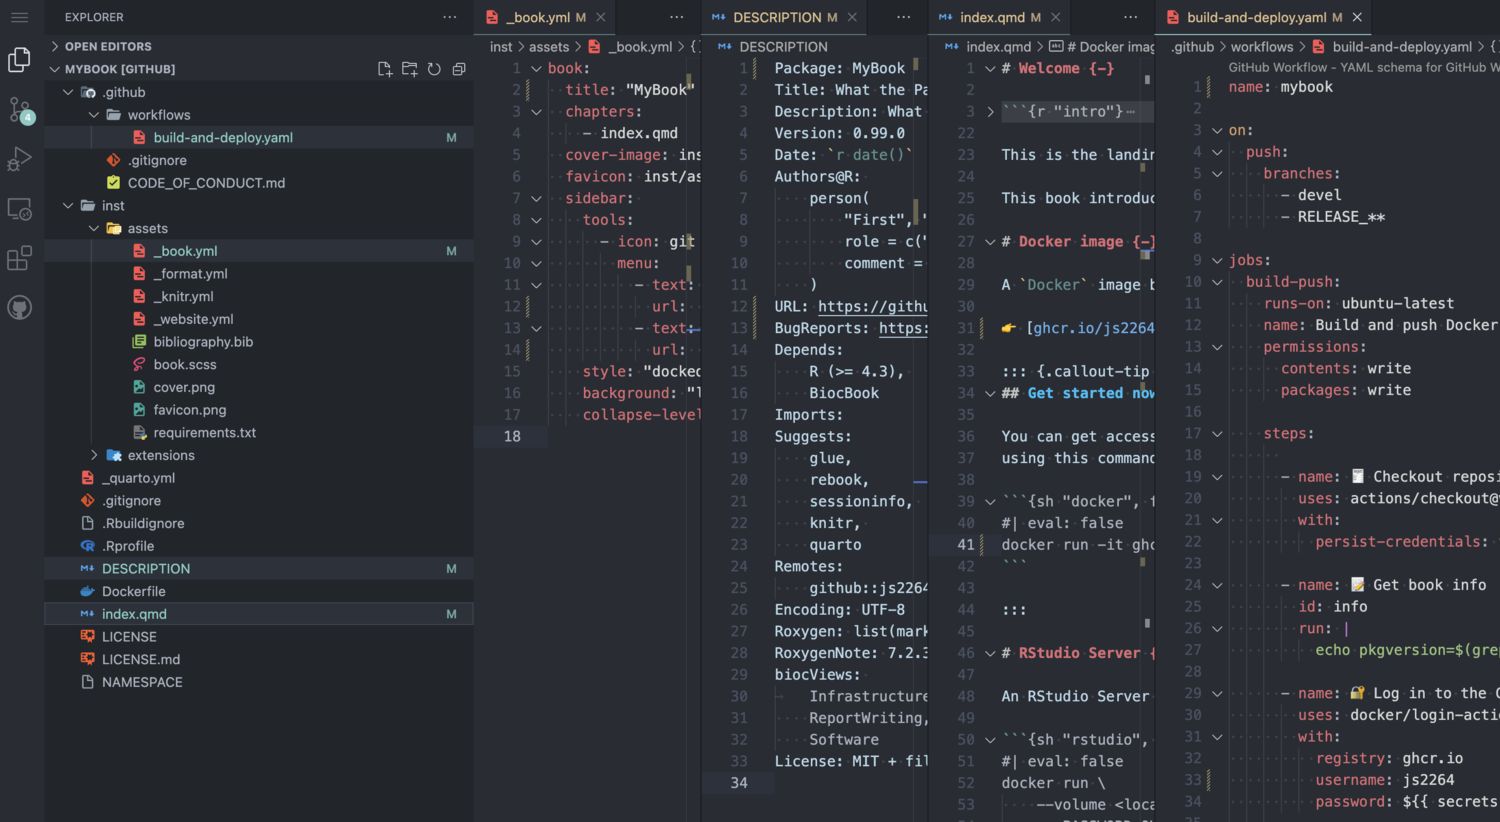Open Dockerfile from the explorer

(133, 591)
